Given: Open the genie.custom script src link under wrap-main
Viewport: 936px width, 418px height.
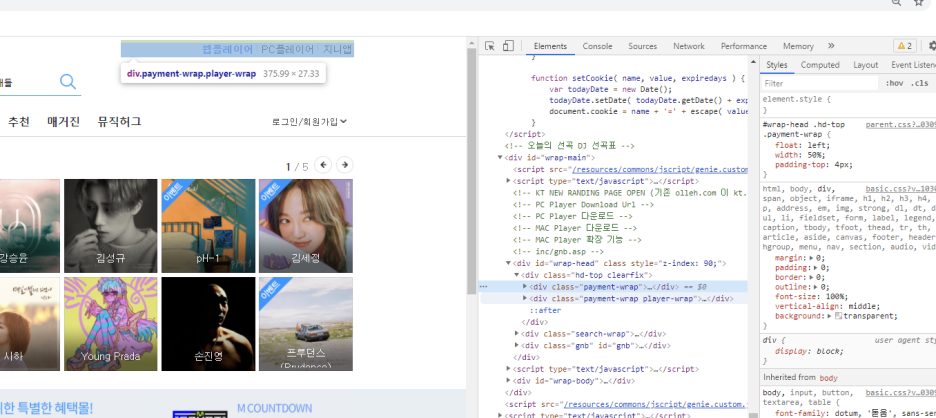Looking at the screenshot, I should coord(660,170).
